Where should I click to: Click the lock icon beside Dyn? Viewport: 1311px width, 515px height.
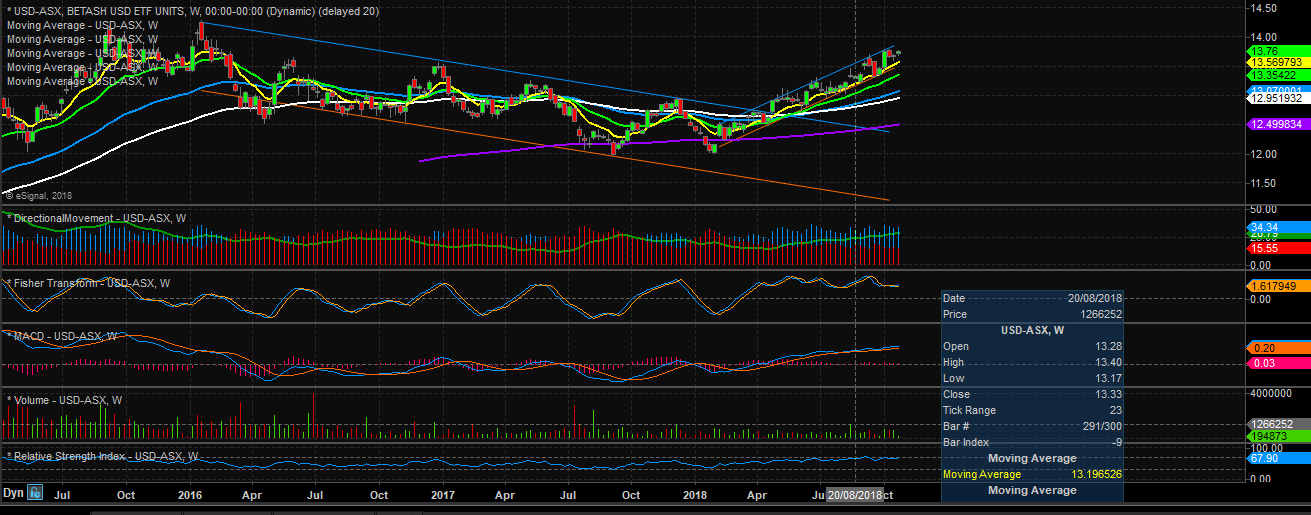[x=34, y=493]
